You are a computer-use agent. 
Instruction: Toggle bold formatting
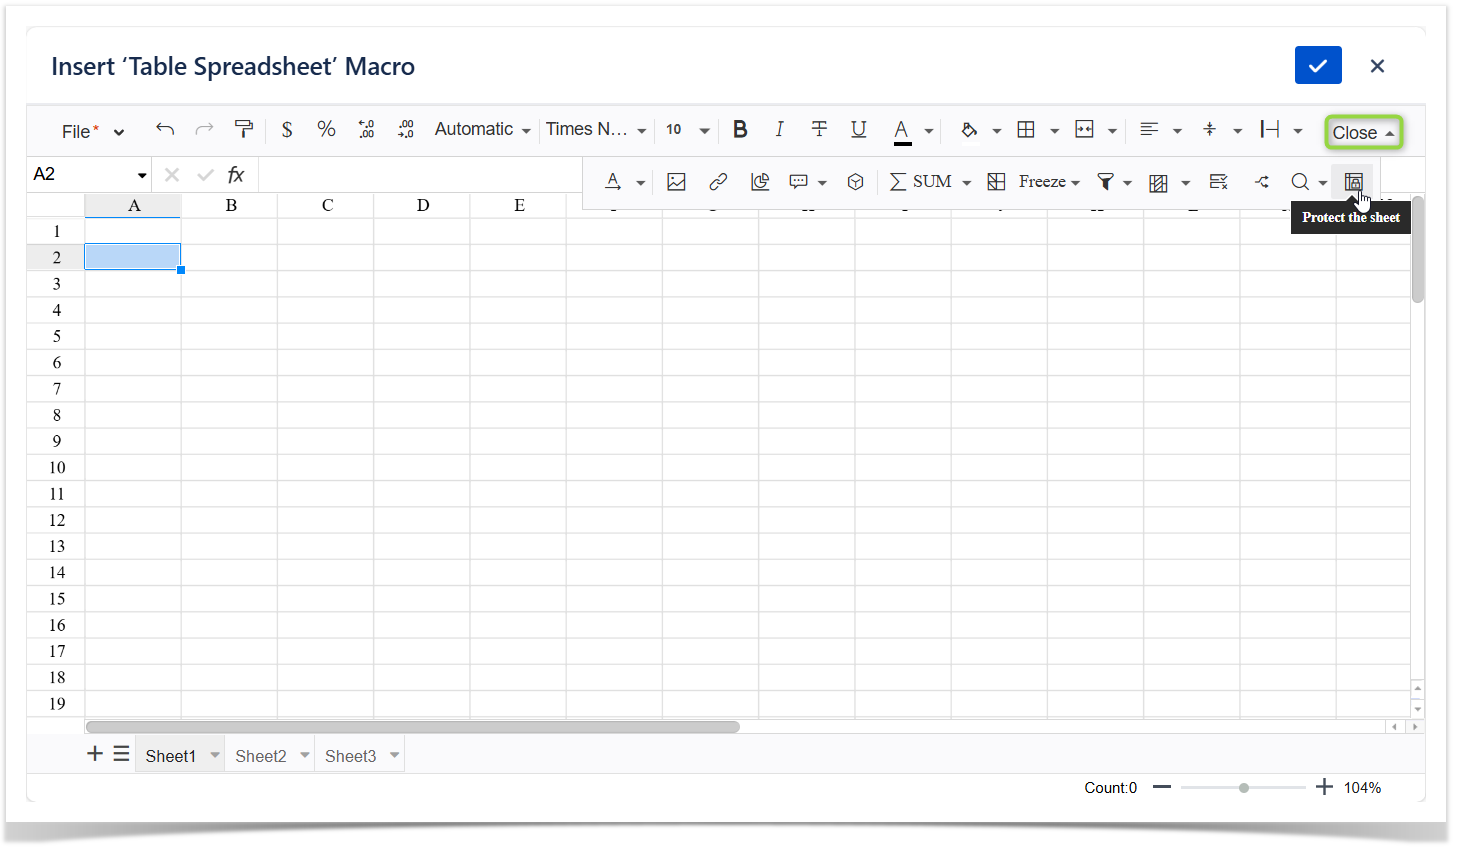pyautogui.click(x=740, y=130)
